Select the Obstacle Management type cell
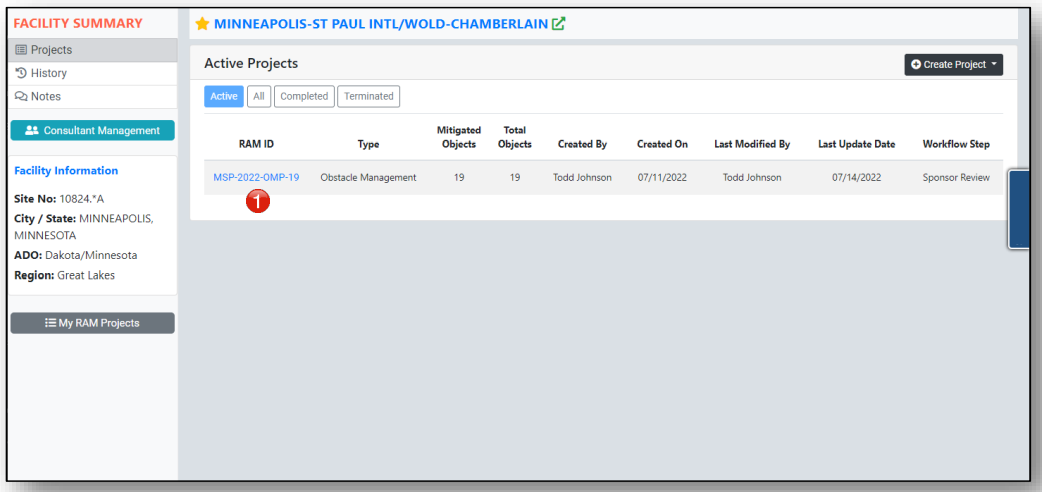 coord(368,178)
